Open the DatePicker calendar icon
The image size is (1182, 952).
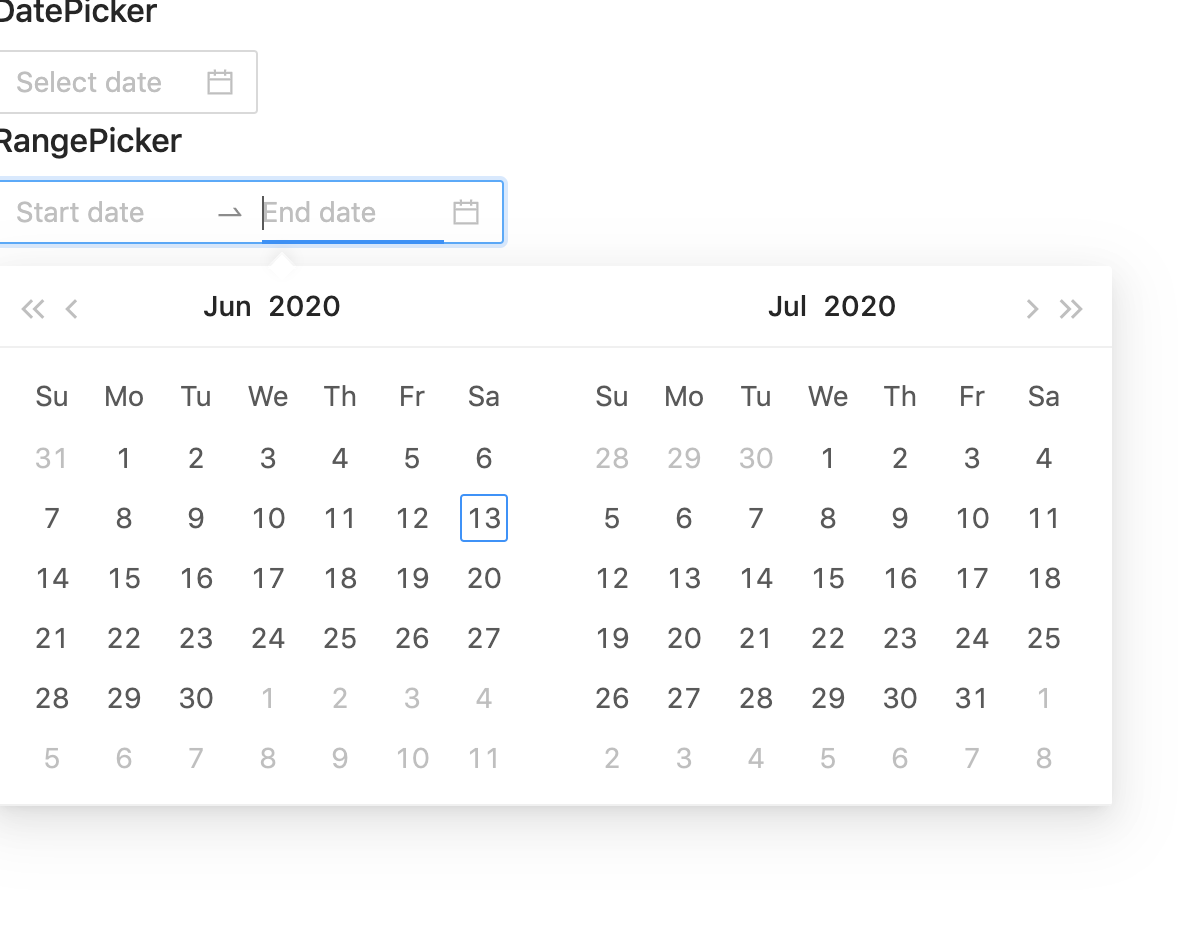click(x=219, y=82)
